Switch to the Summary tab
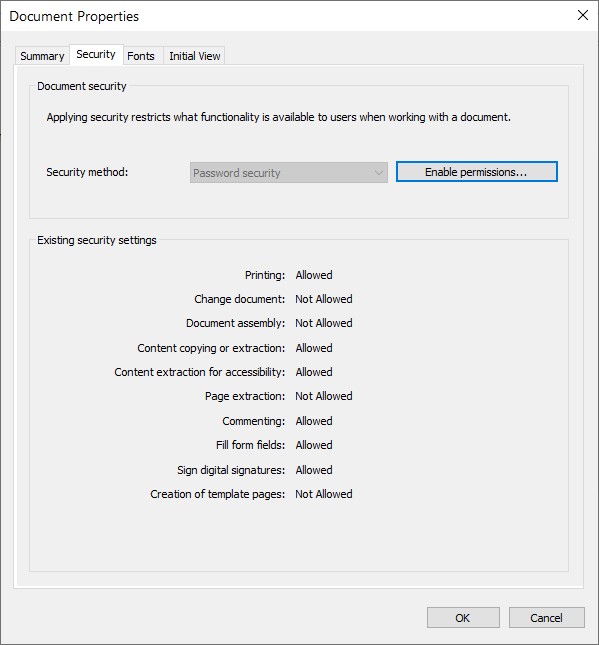Viewport: 599px width, 645px height. [42, 56]
